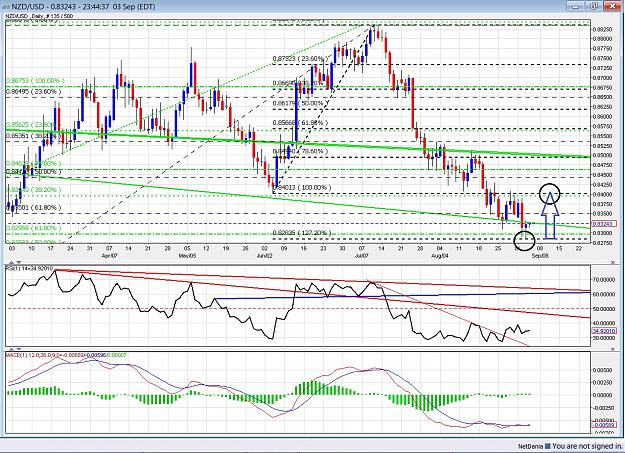This screenshot has height=453, width=625.
Task: Click the 0.86495 (23.60%) Fibonacci label
Action: pyautogui.click(x=33, y=92)
